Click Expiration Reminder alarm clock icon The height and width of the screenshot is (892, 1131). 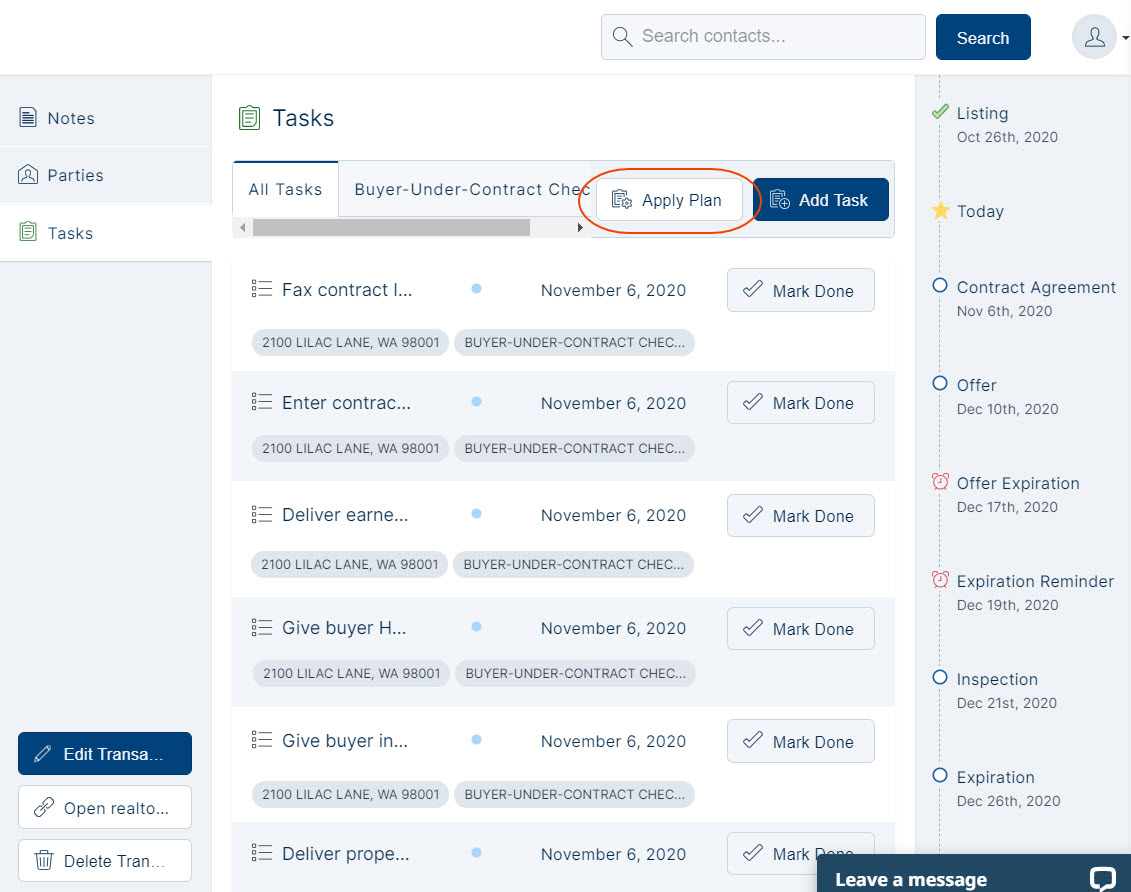pos(940,580)
